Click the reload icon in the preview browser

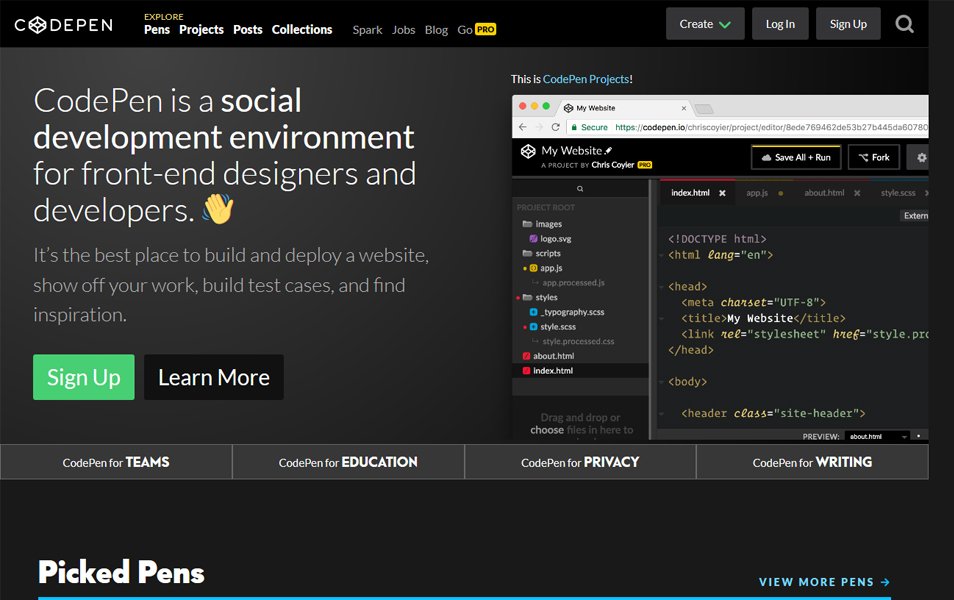(x=555, y=127)
